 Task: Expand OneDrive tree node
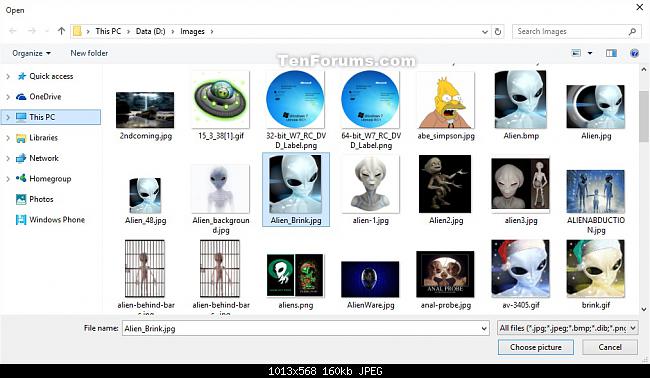click(7, 97)
